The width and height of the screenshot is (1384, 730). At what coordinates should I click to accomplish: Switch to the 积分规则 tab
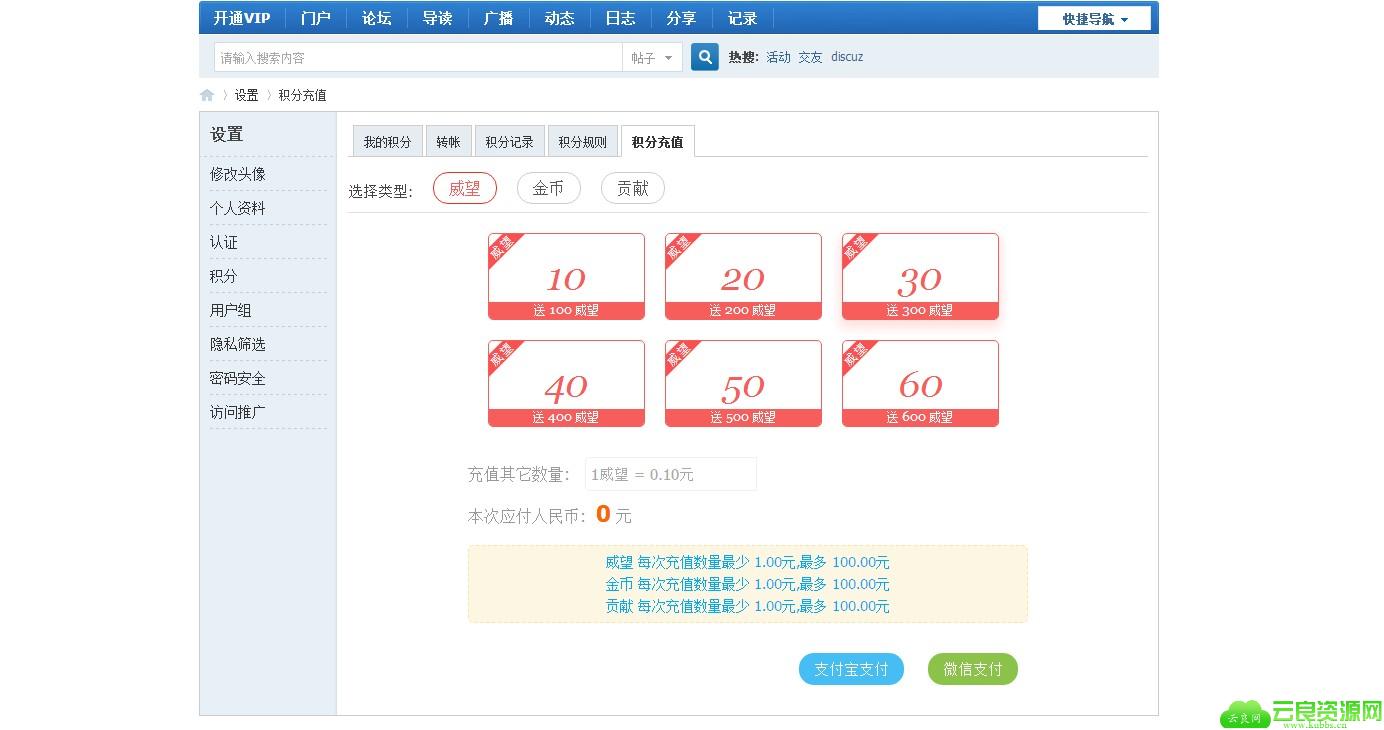pyautogui.click(x=582, y=142)
